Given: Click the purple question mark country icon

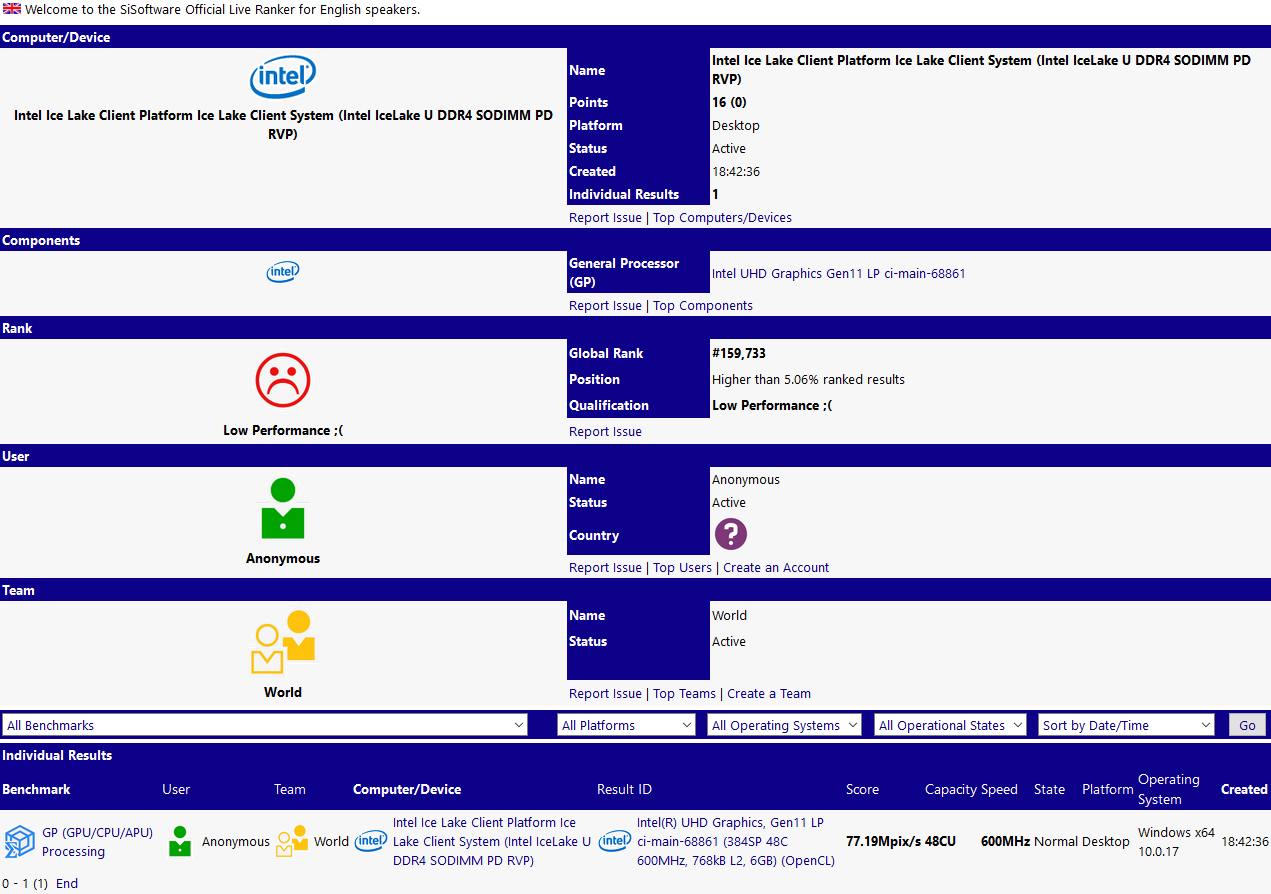Looking at the screenshot, I should click(x=731, y=534).
